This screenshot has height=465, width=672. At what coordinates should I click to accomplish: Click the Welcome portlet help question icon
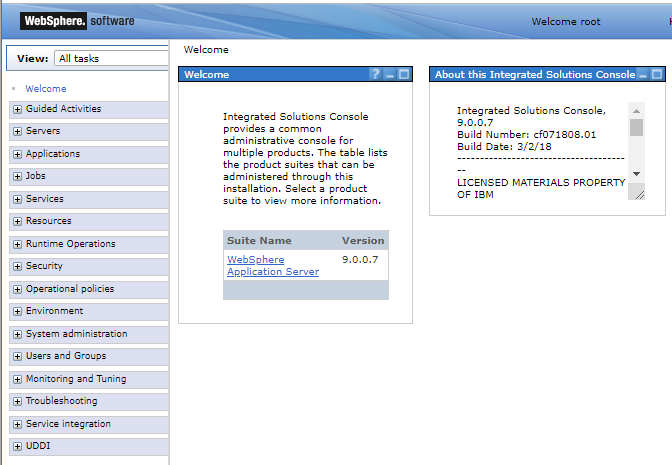point(375,74)
